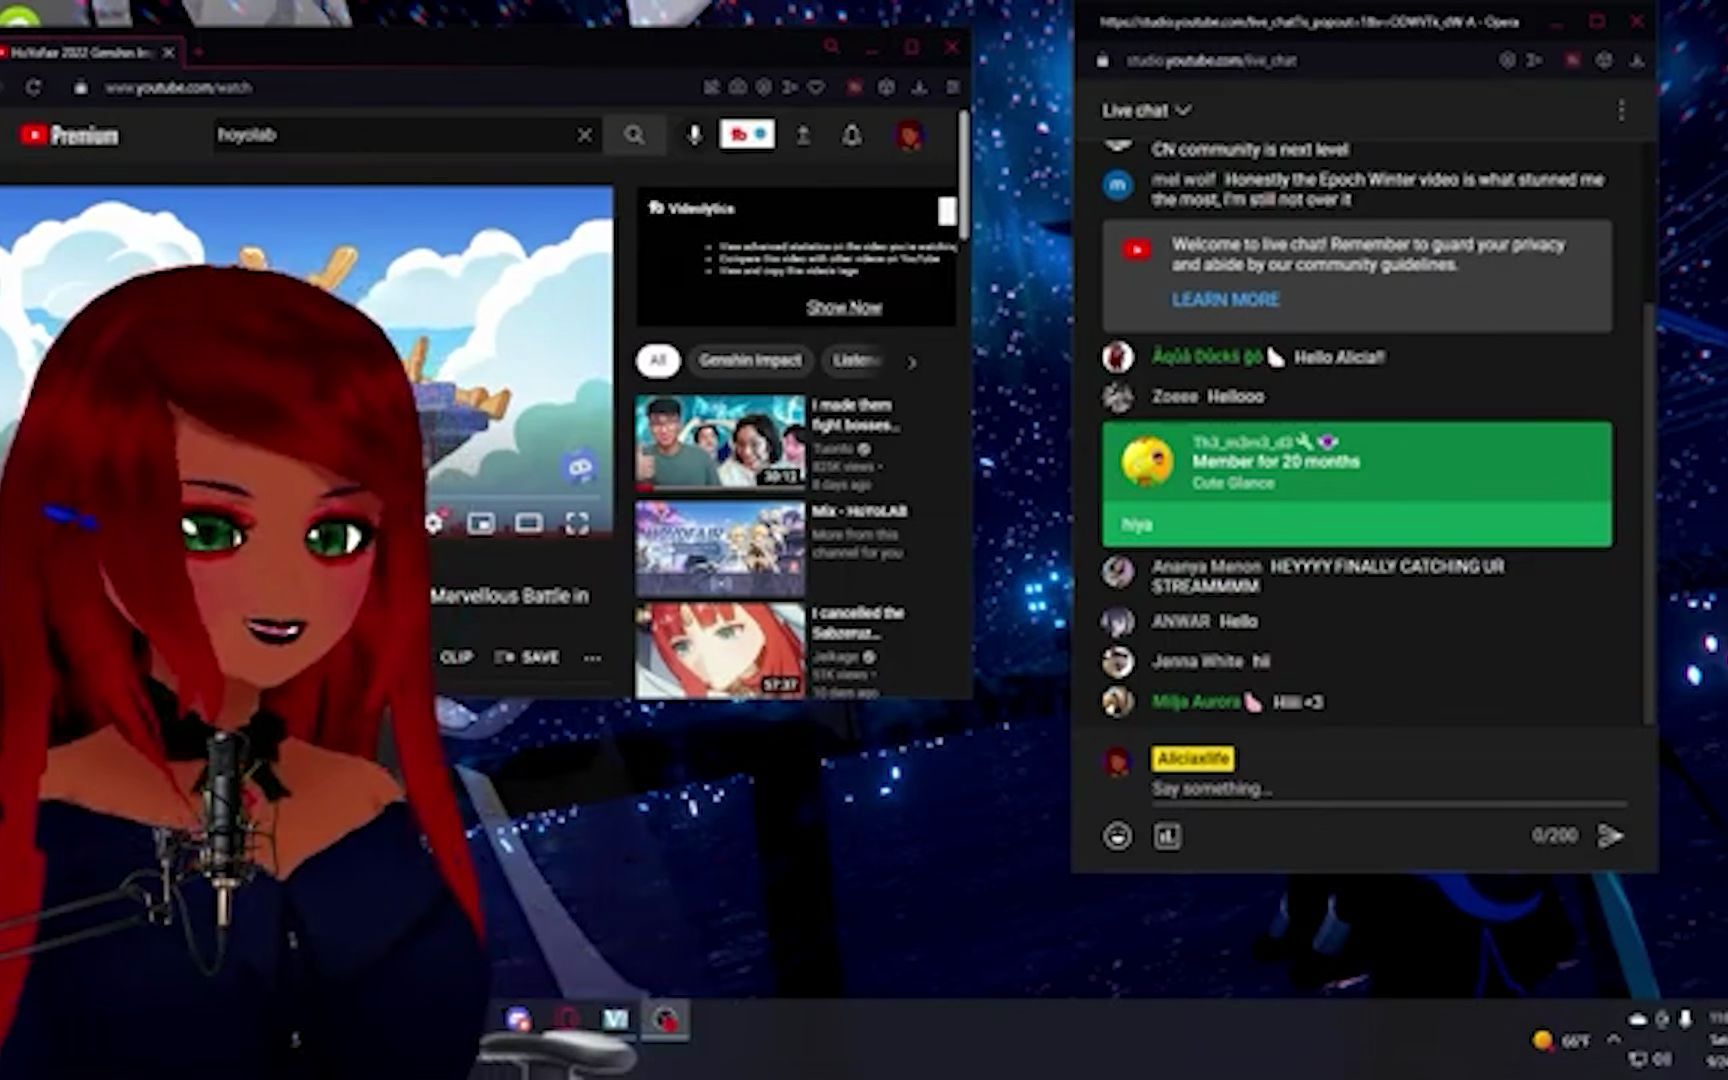Click Jenna White's chat username
The width and height of the screenshot is (1728, 1080).
[x=1197, y=661]
